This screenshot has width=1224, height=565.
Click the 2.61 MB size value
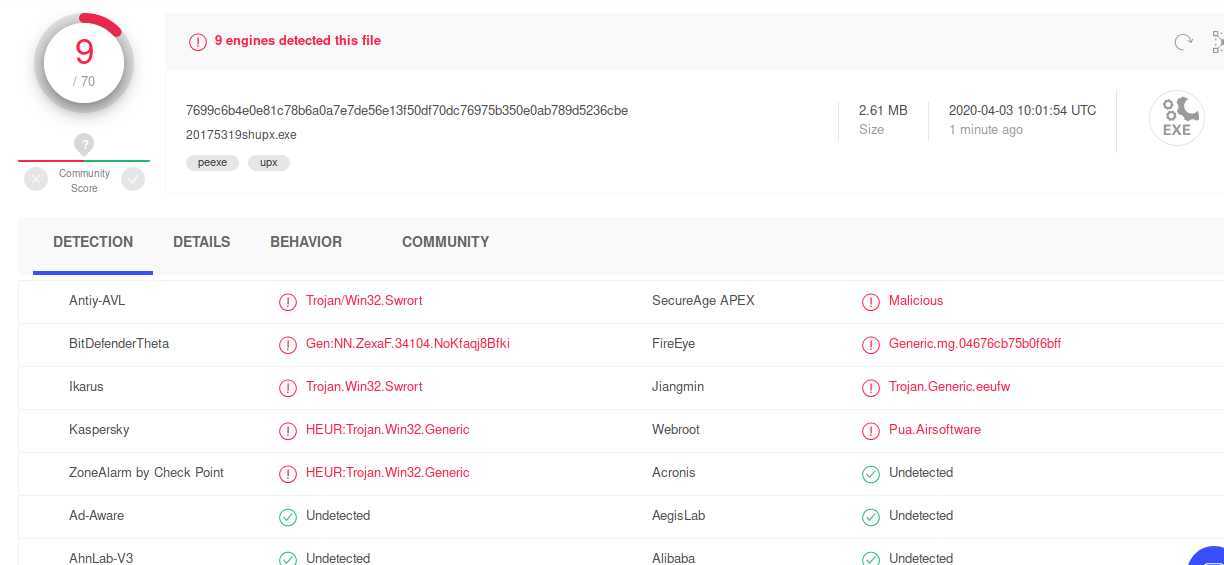883,110
